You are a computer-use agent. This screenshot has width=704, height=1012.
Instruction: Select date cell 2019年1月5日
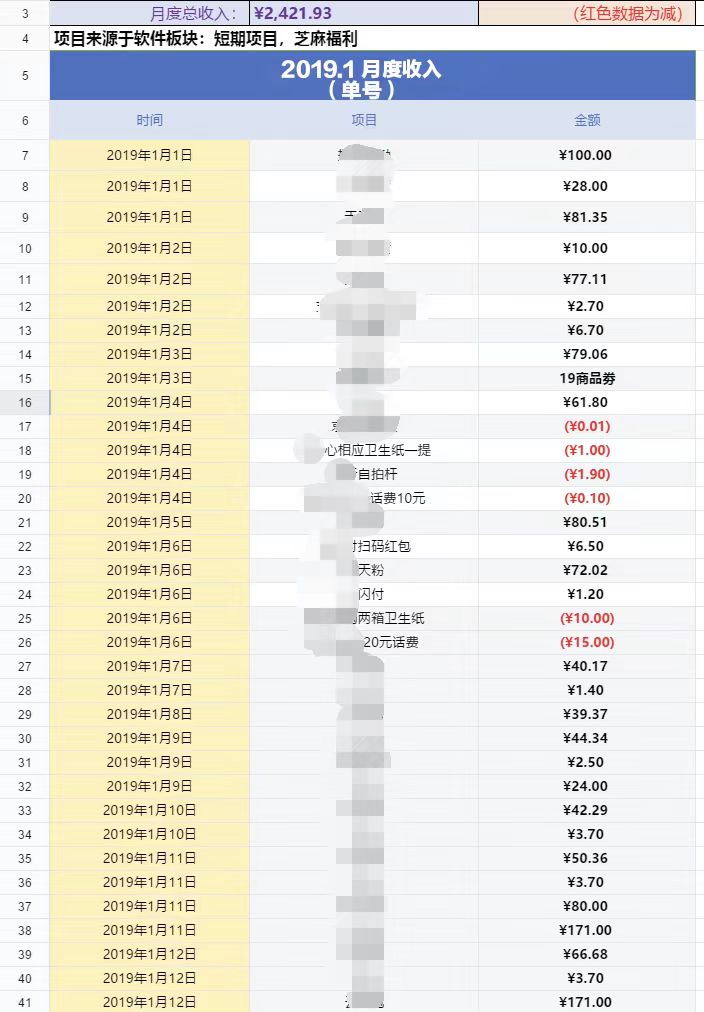click(150, 522)
